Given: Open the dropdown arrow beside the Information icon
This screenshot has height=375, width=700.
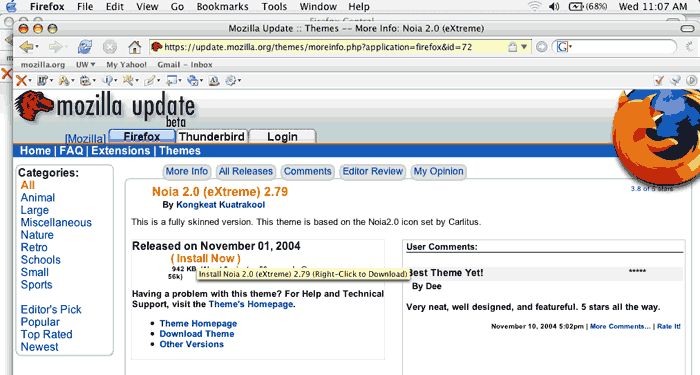Looking at the screenshot, I should tap(116, 81).
